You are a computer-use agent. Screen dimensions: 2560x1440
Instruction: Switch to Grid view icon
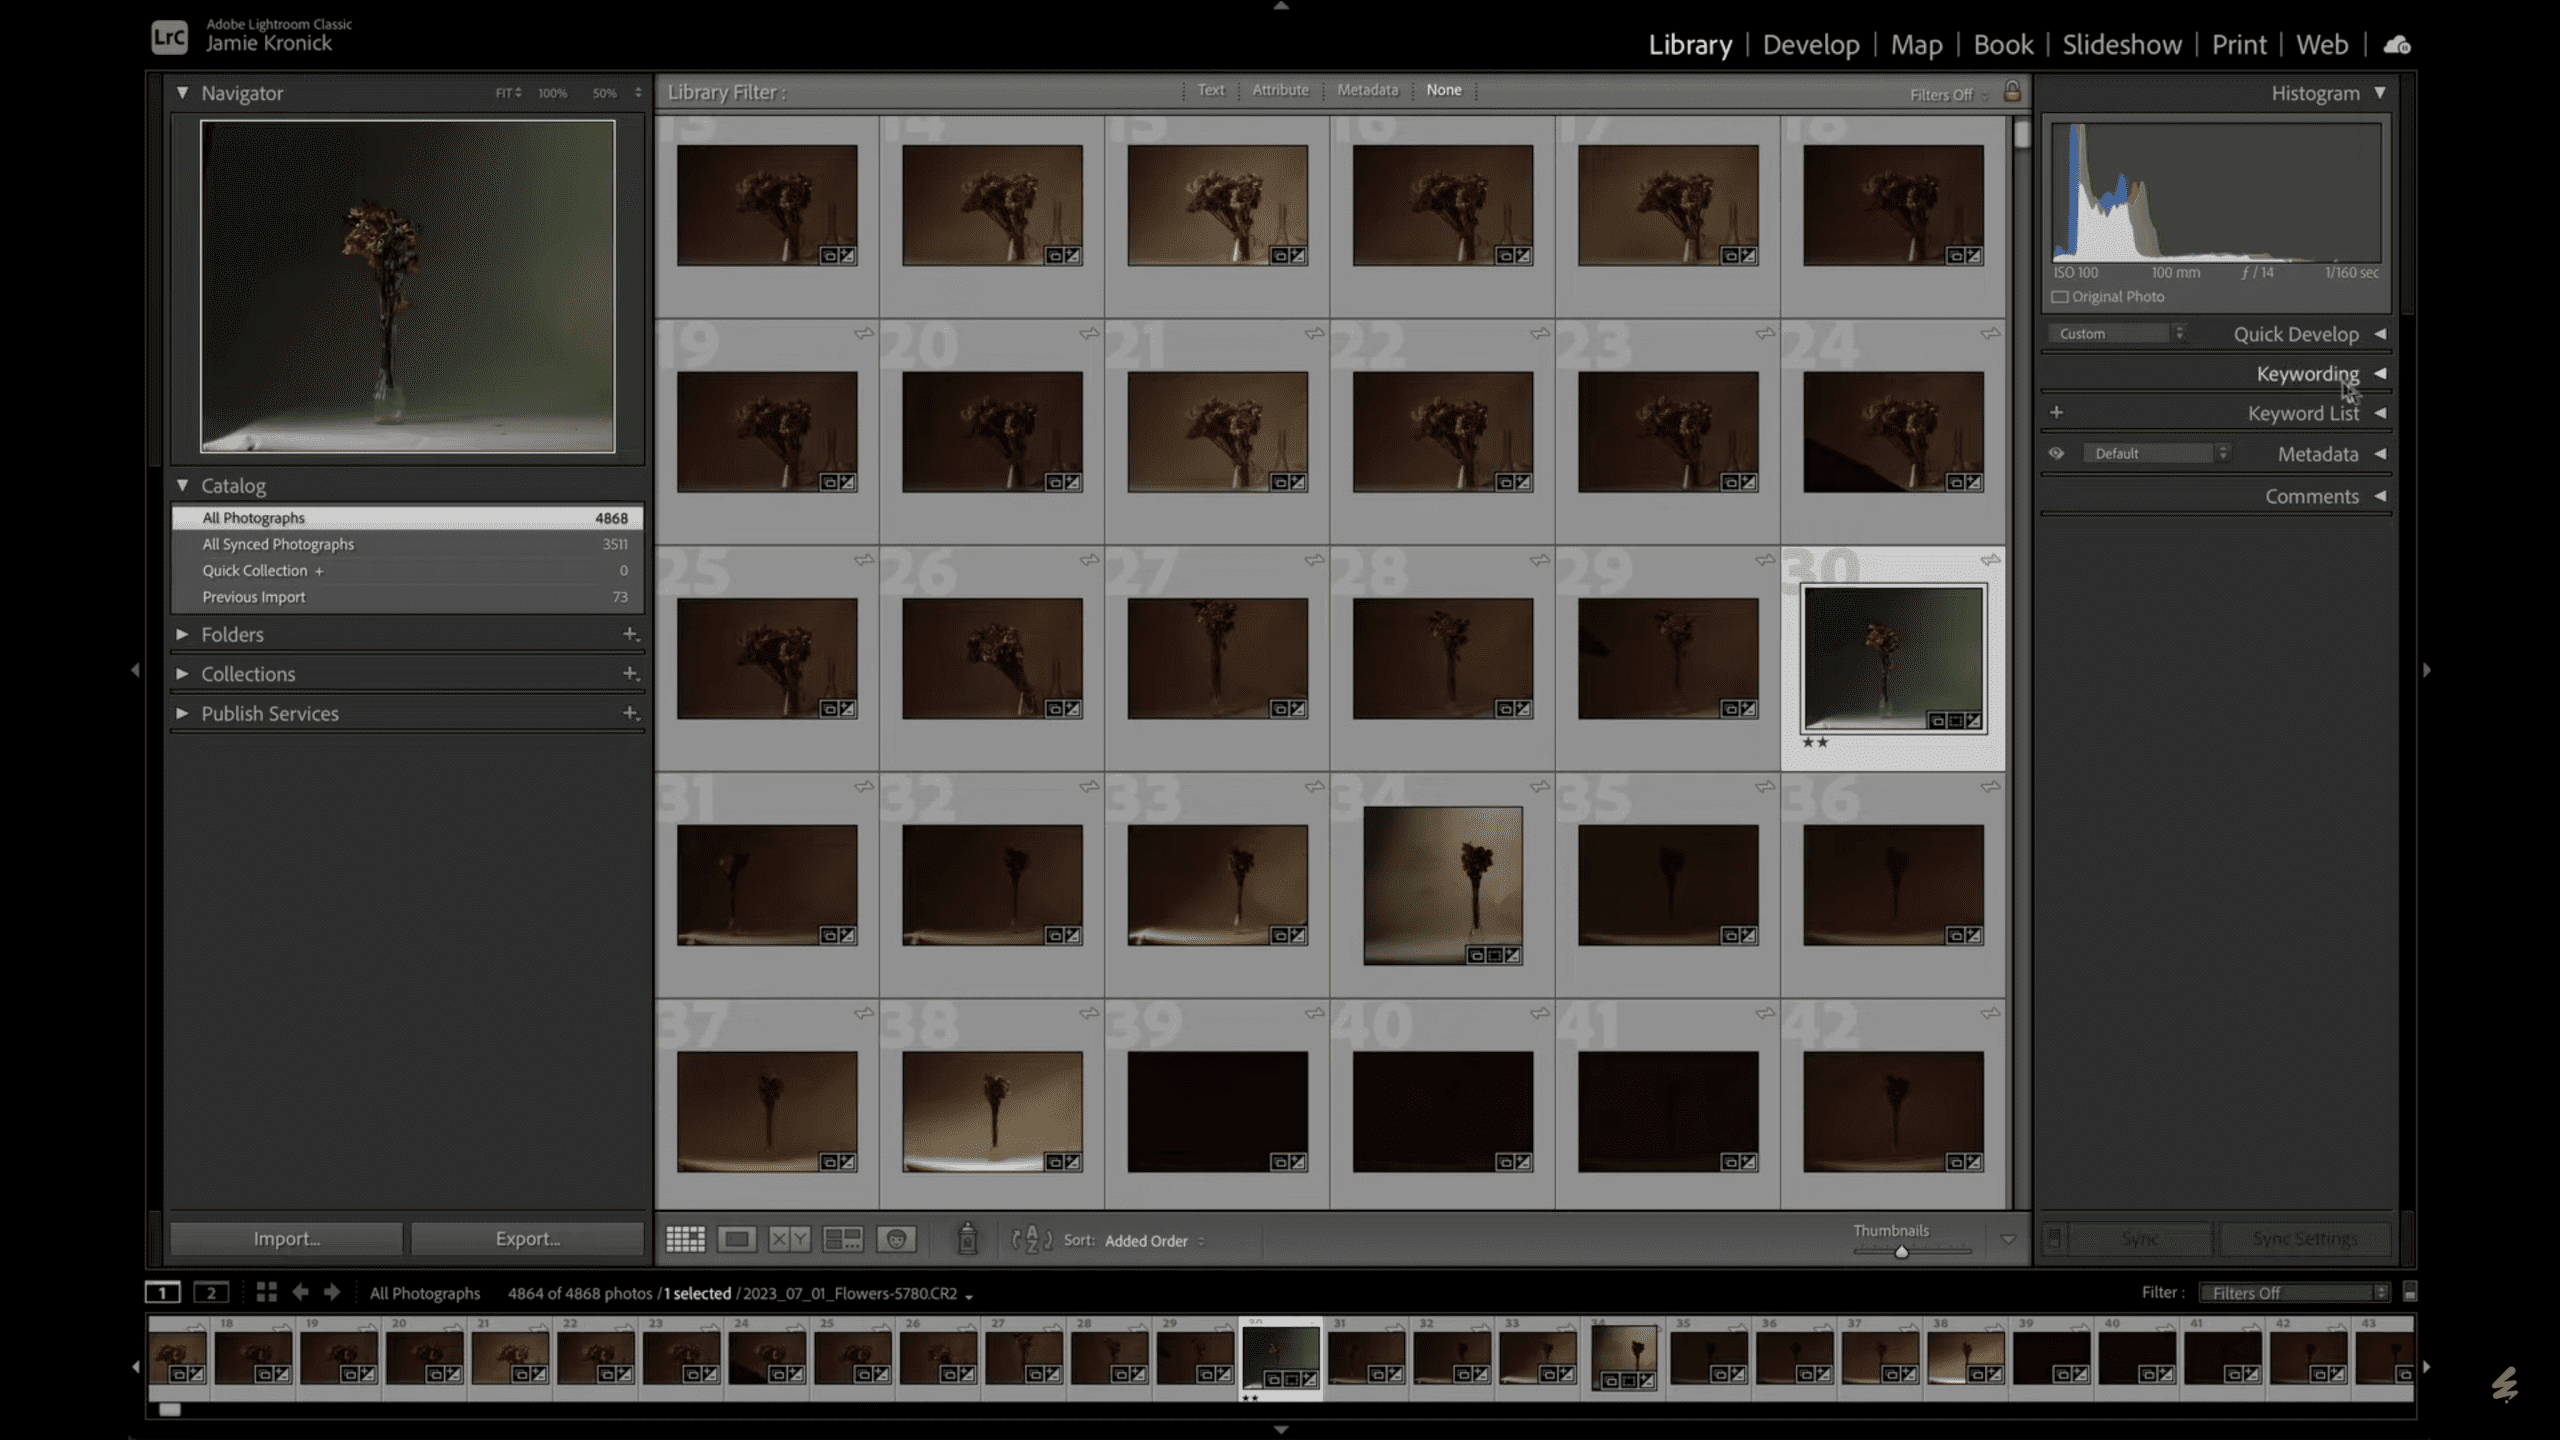[x=685, y=1240]
